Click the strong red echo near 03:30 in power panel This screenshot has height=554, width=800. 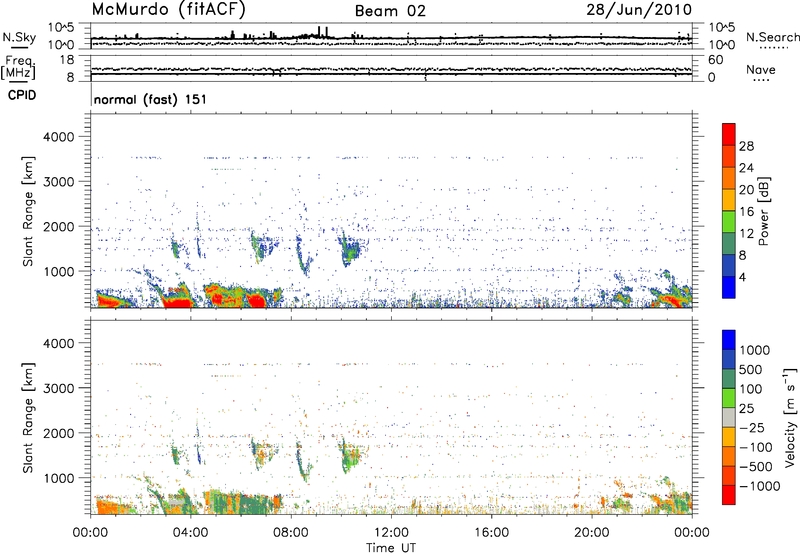pyautogui.click(x=178, y=301)
